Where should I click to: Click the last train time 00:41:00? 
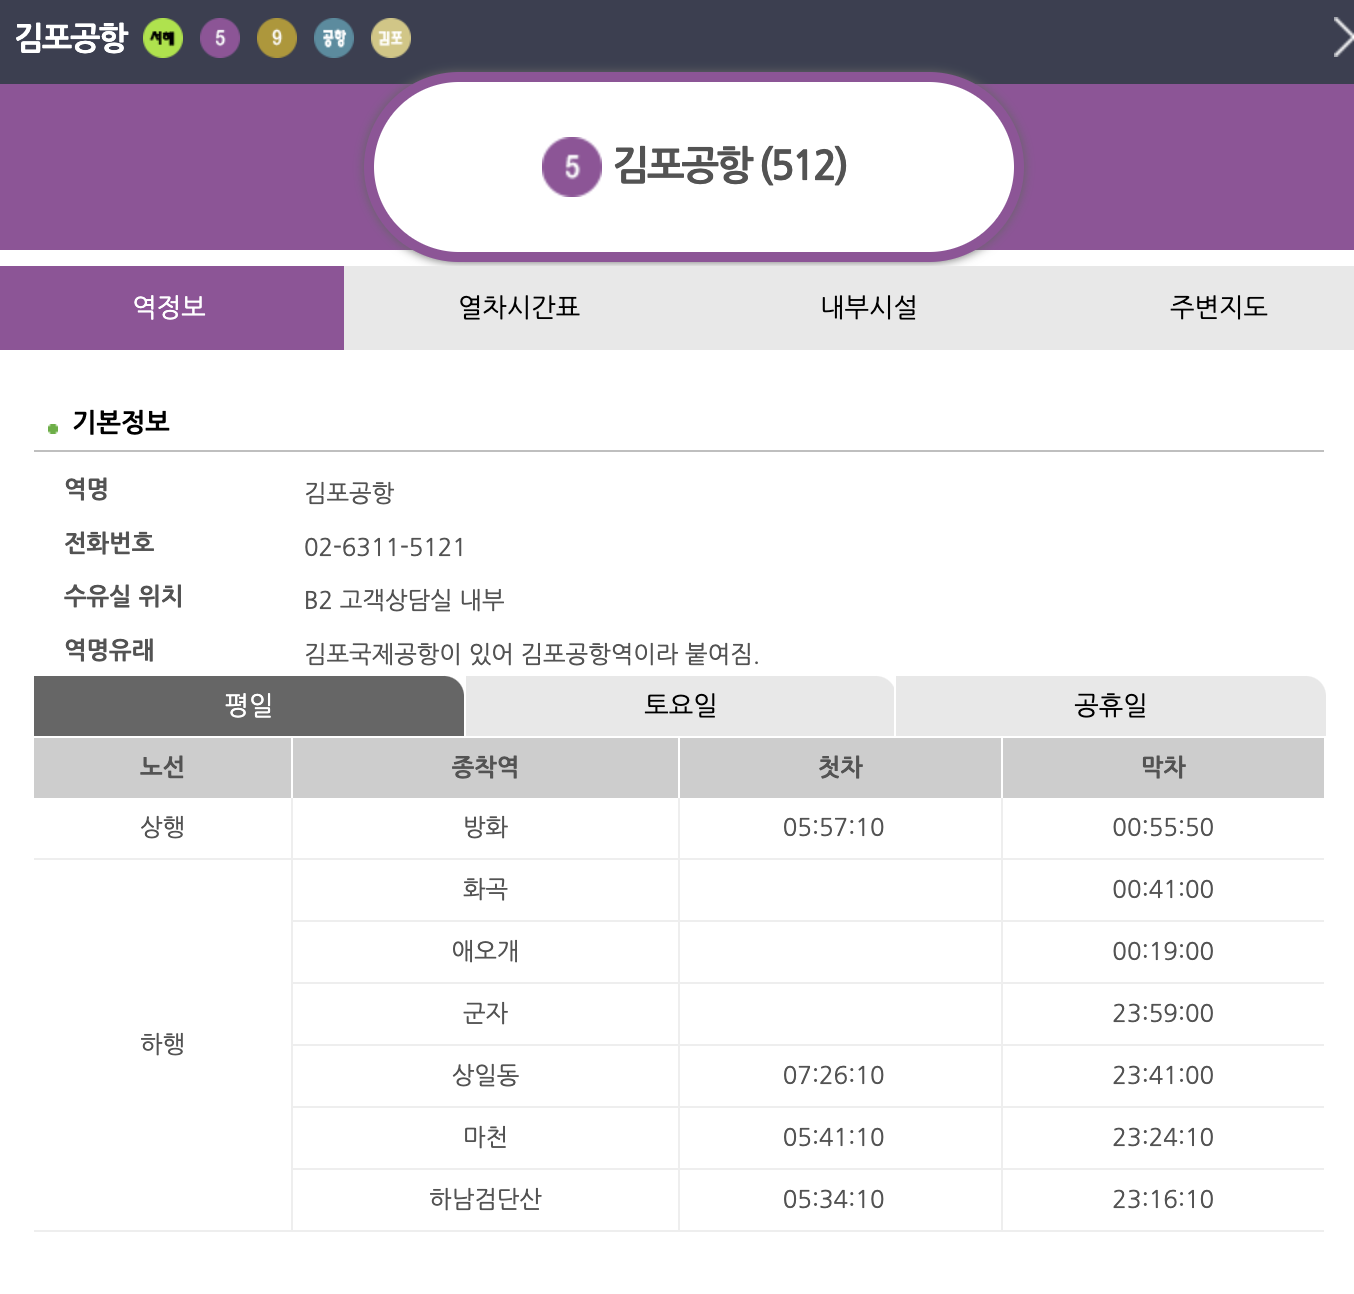(x=1163, y=890)
